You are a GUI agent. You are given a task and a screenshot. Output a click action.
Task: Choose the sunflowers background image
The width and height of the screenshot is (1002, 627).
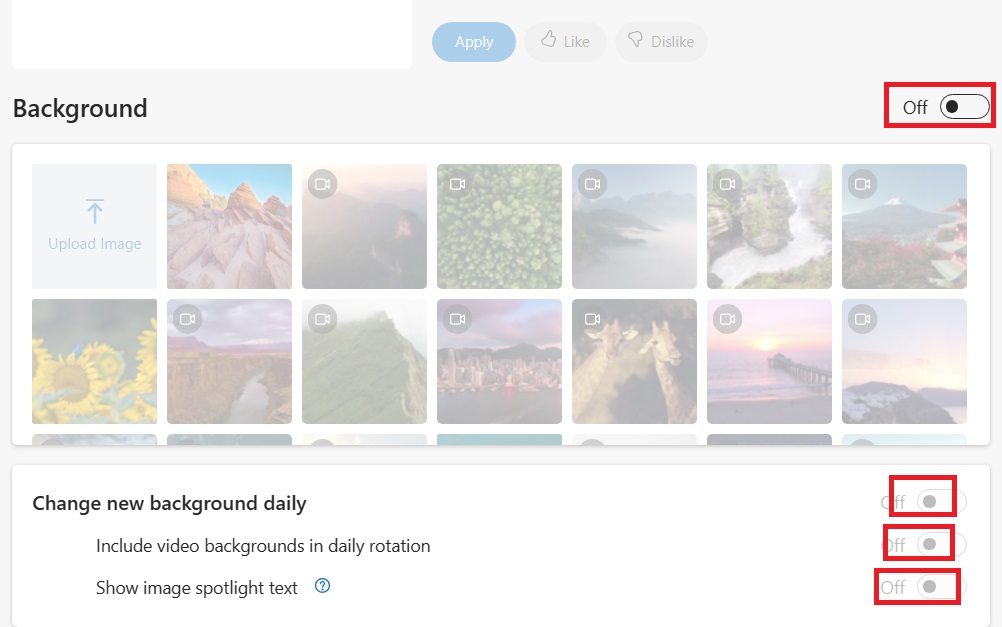pos(94,361)
